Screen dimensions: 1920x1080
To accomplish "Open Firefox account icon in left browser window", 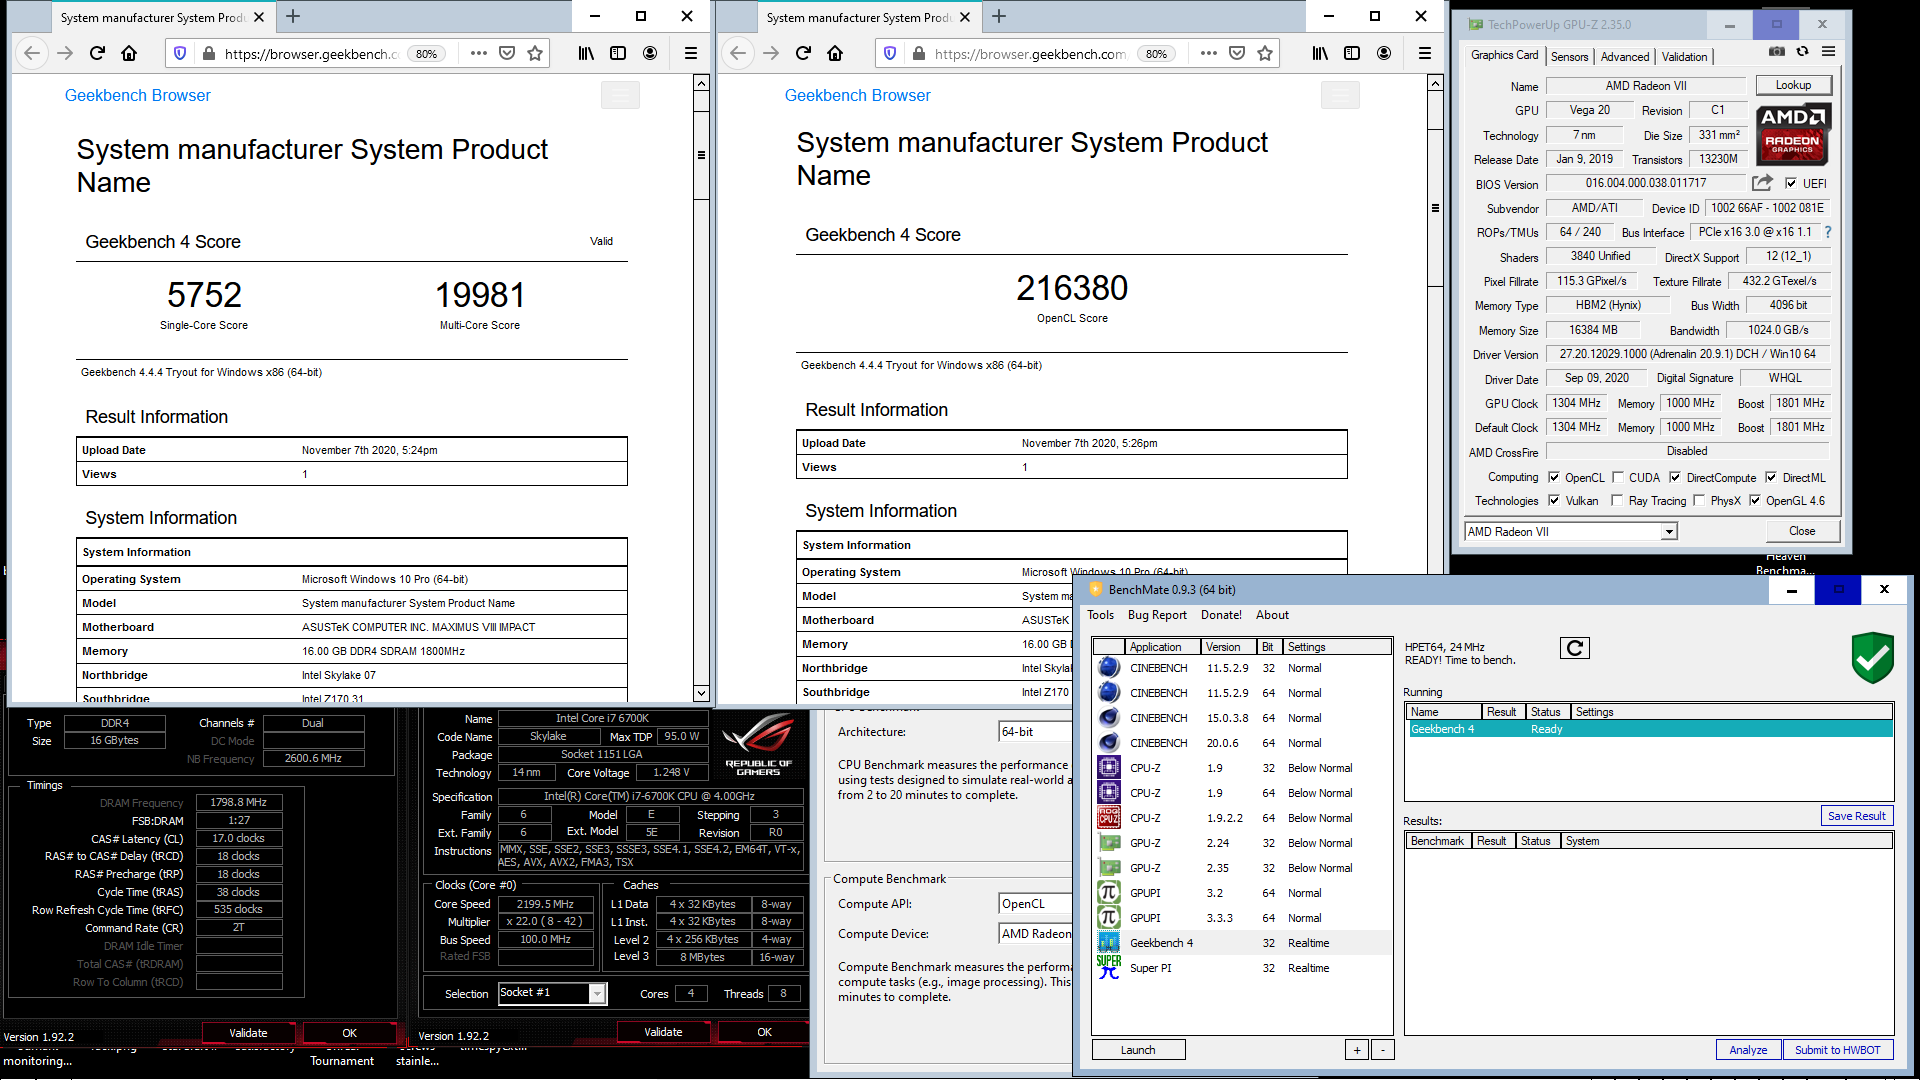I will (650, 54).
